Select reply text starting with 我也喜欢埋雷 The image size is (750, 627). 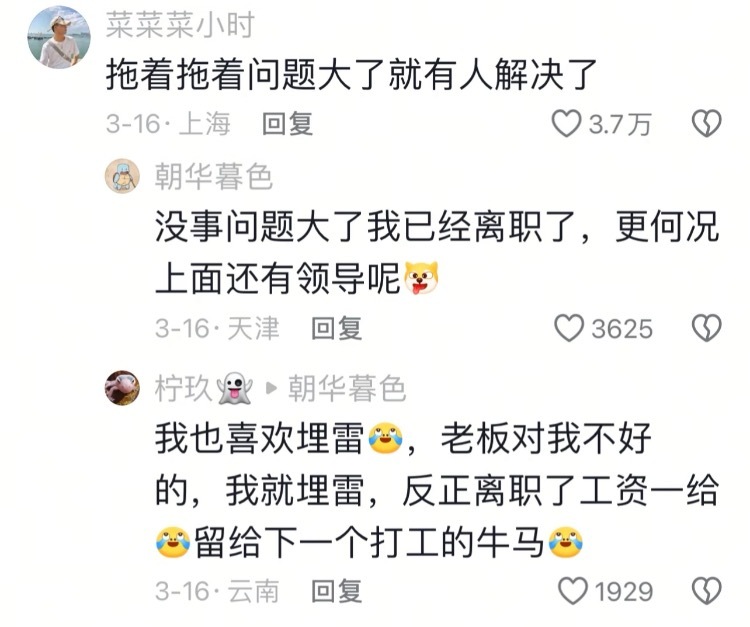pyautogui.click(x=437, y=490)
